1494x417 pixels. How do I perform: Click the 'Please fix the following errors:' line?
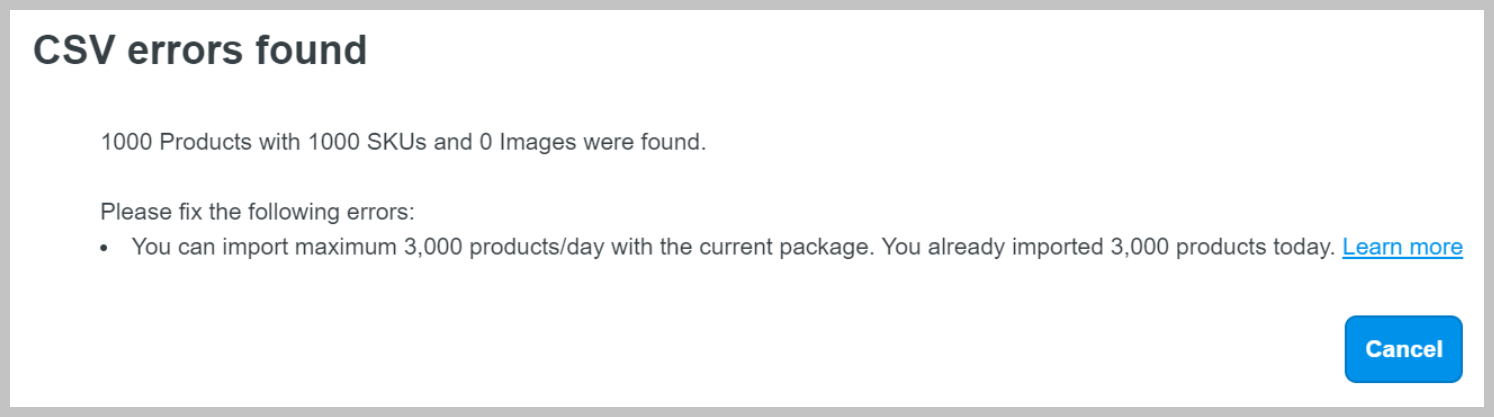(x=257, y=212)
